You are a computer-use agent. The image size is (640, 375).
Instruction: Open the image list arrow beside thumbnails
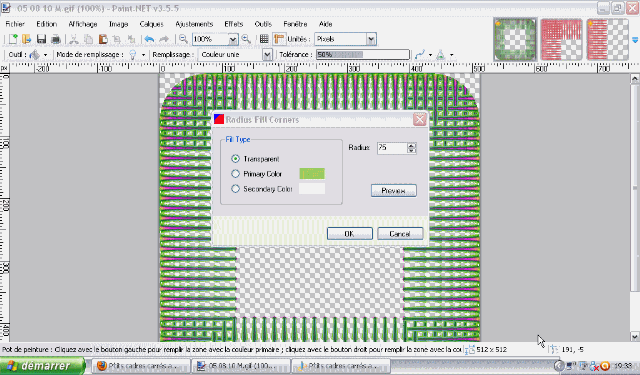click(x=635, y=40)
